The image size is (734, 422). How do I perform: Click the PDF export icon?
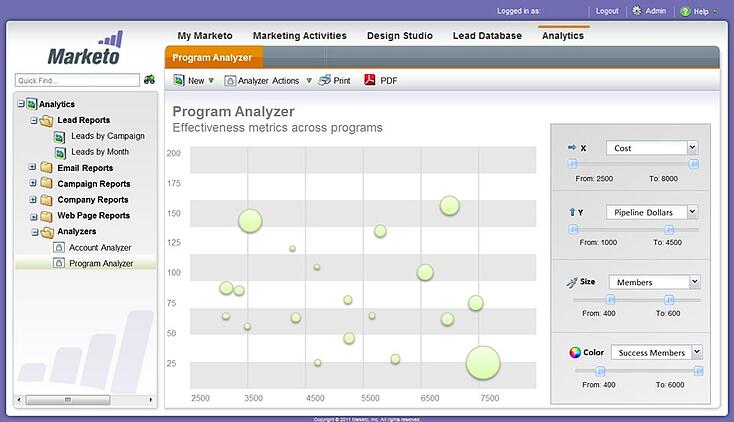coord(370,80)
